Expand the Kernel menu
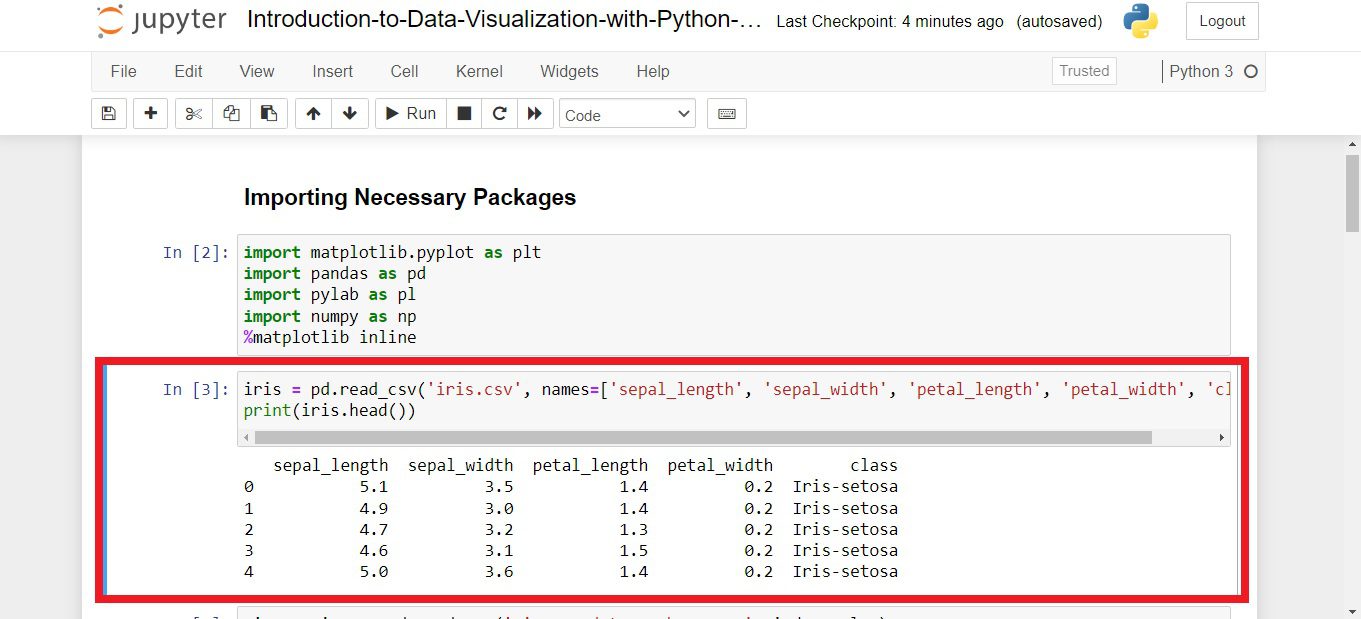The image size is (1361, 619). (478, 71)
